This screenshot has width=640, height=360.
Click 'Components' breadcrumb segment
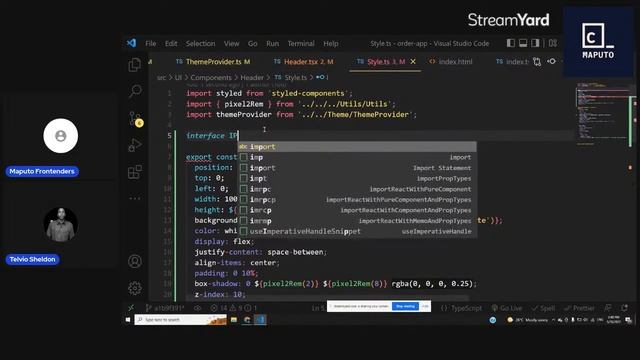coord(211,77)
